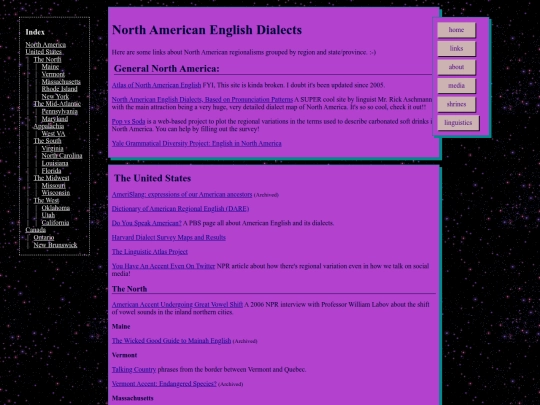Go to North Carolina in the index
The width and height of the screenshot is (540, 405).
click(62, 156)
